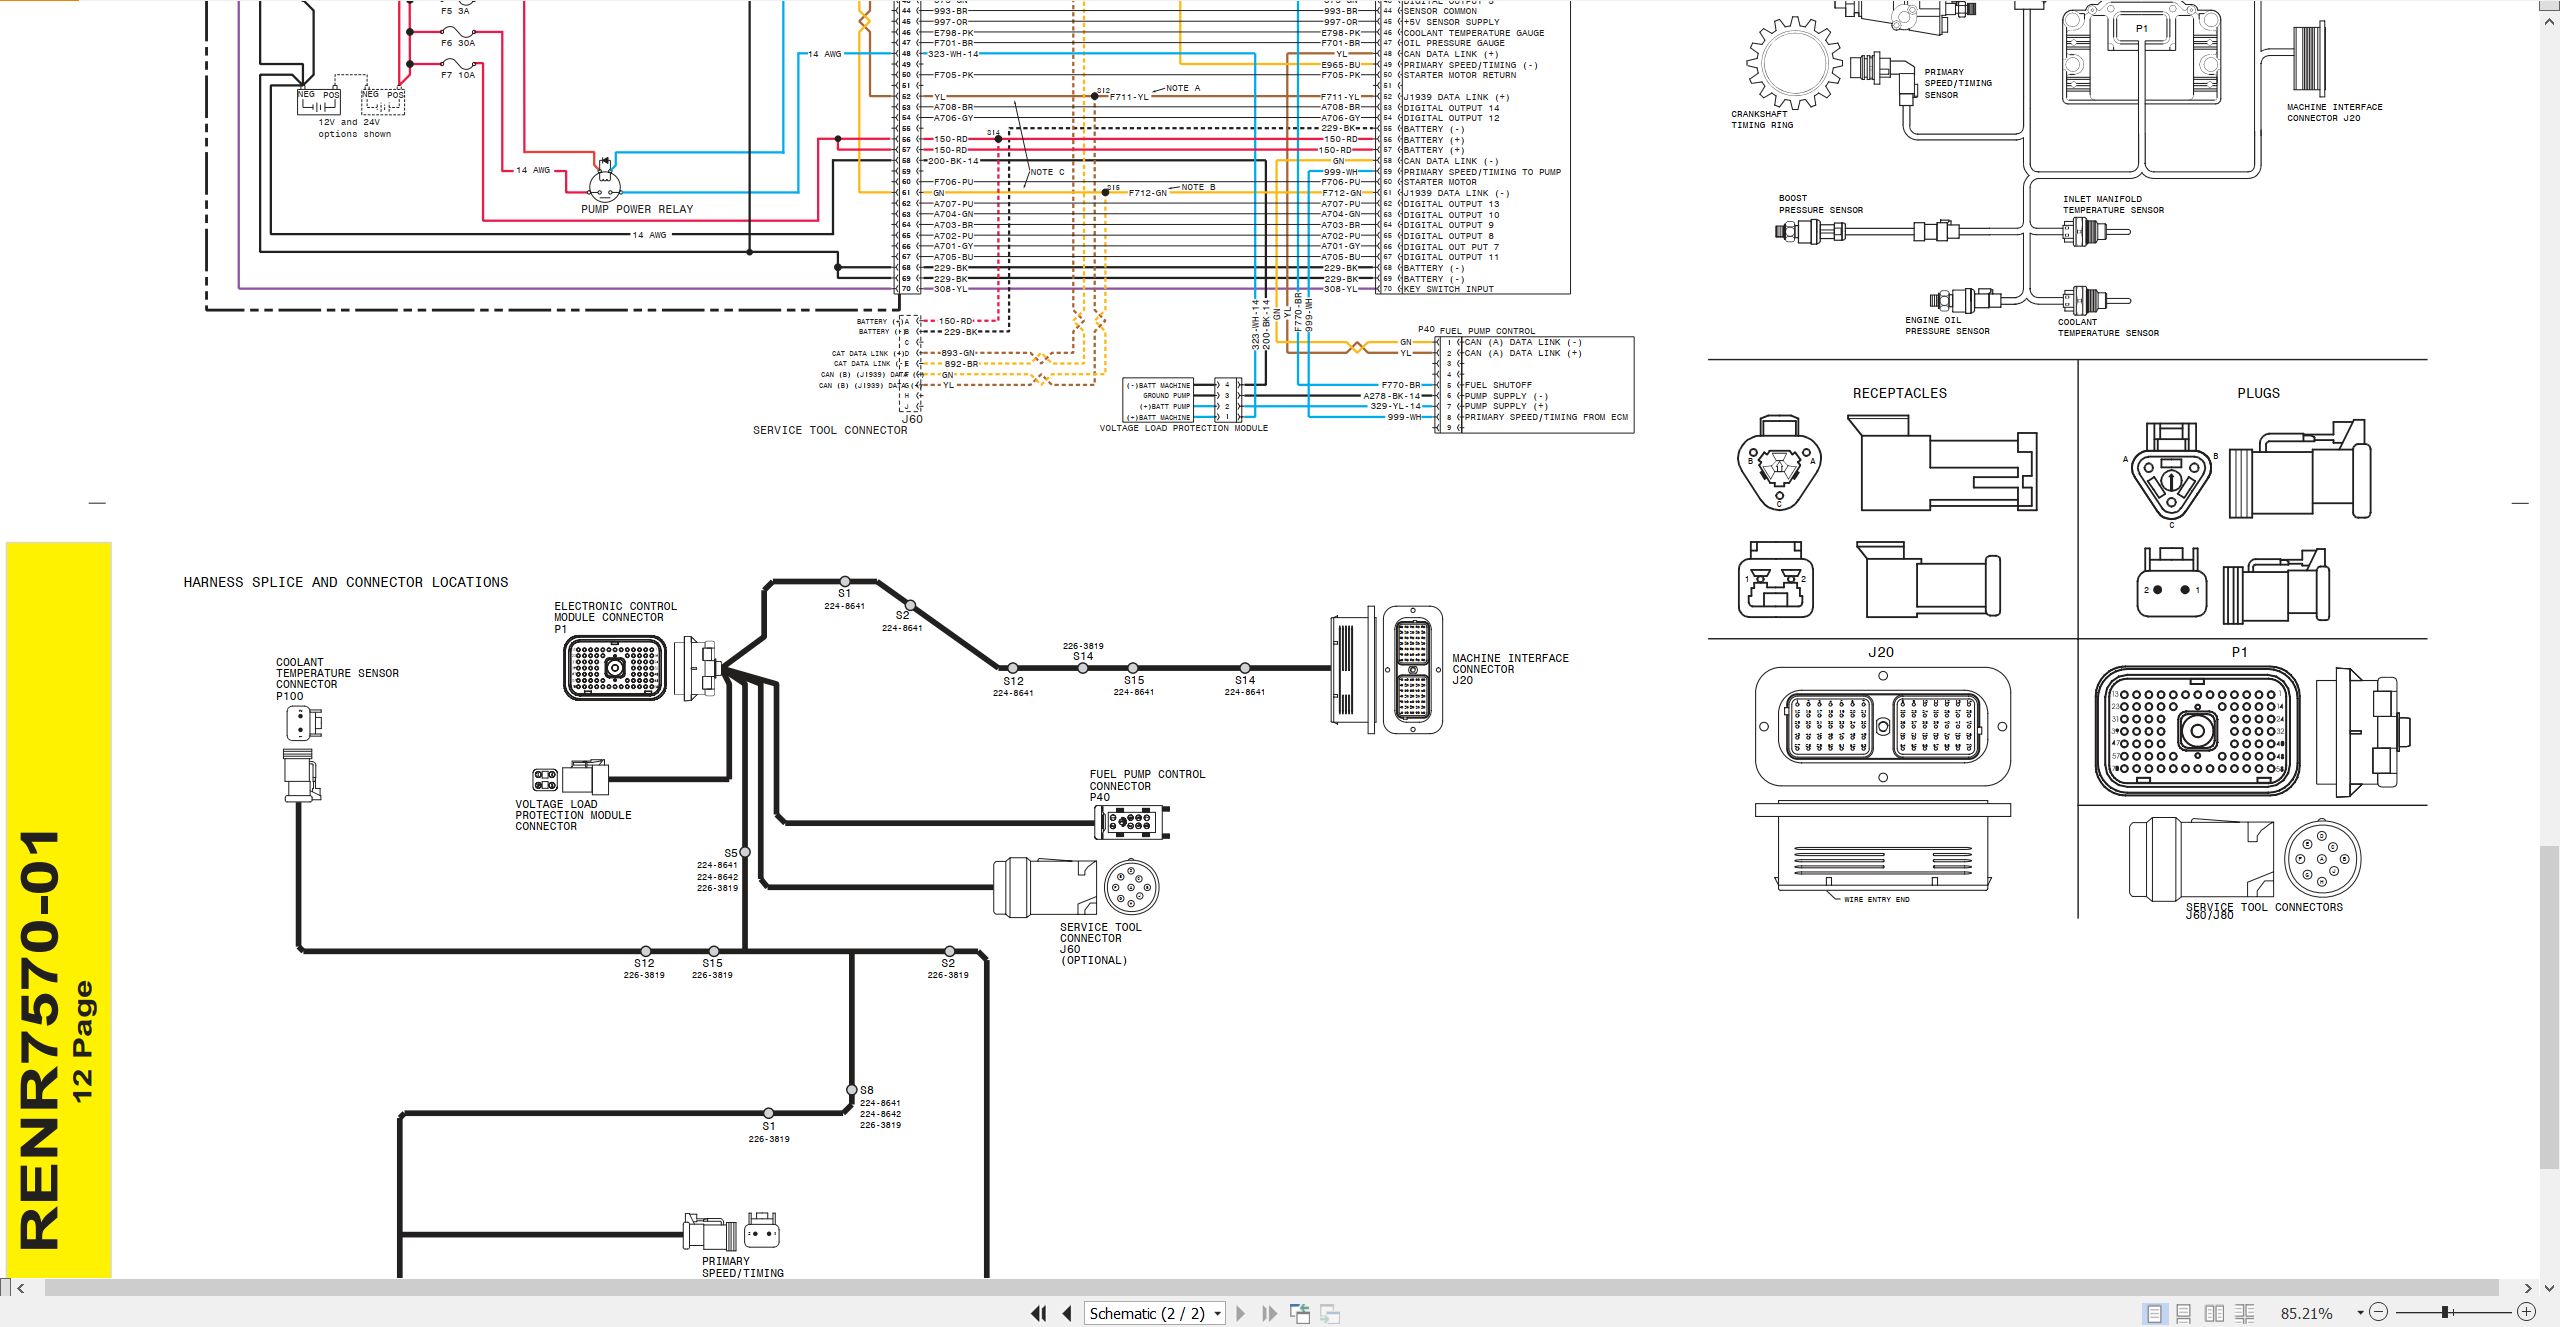Click the zoom in plus button
Screen dimensions: 2560x1327
click(x=2526, y=1312)
